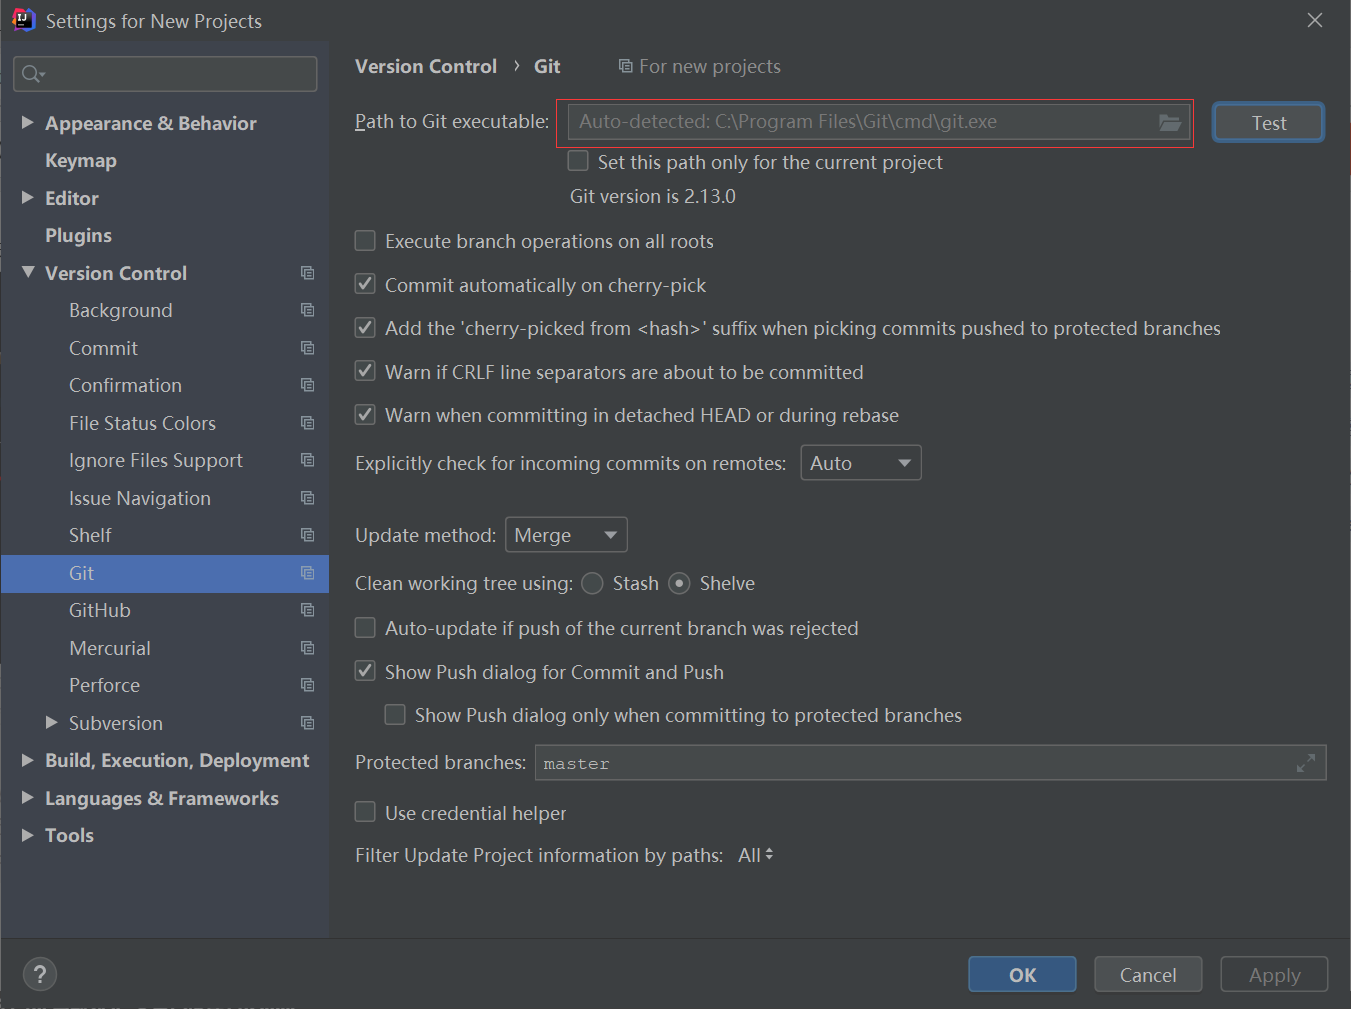Image resolution: width=1351 pixels, height=1009 pixels.
Task: Click the project-level icon beside Mercurial
Action: (307, 648)
